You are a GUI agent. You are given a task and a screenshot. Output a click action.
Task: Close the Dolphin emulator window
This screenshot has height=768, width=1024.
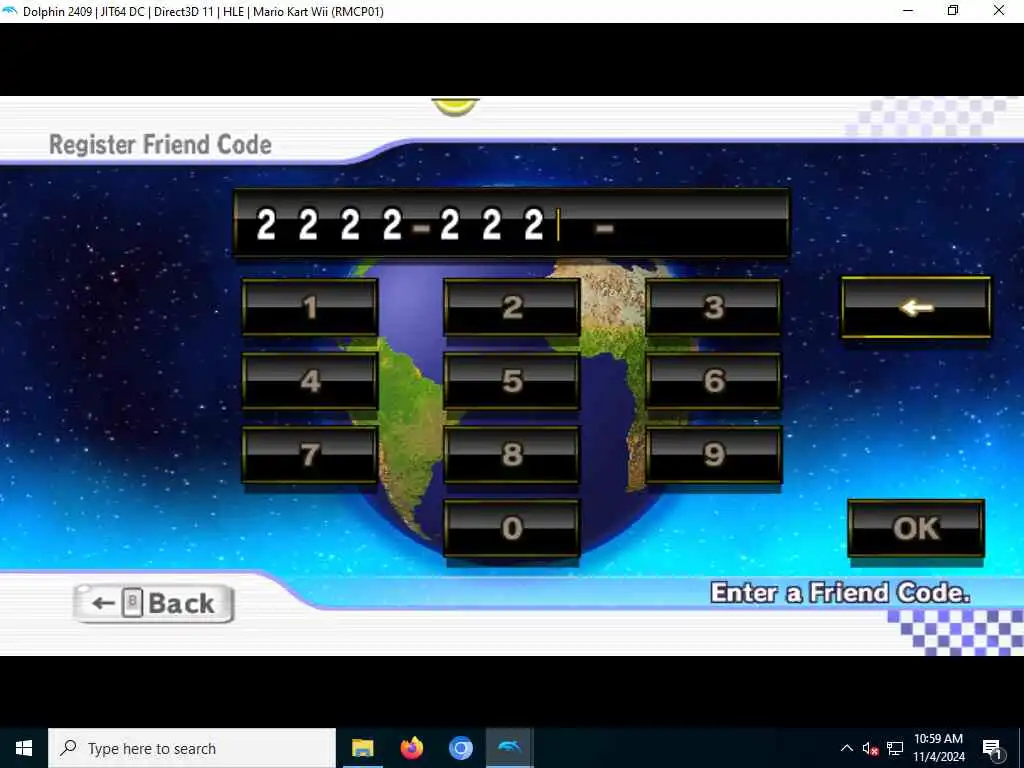(x=999, y=11)
